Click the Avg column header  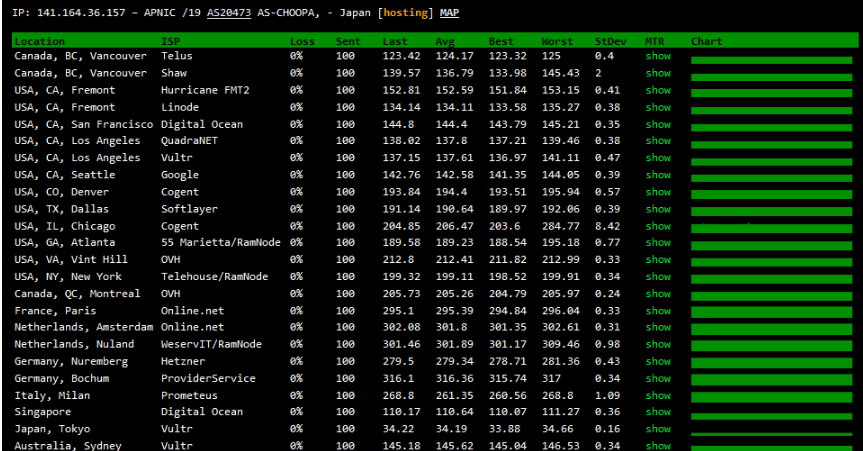click(445, 41)
